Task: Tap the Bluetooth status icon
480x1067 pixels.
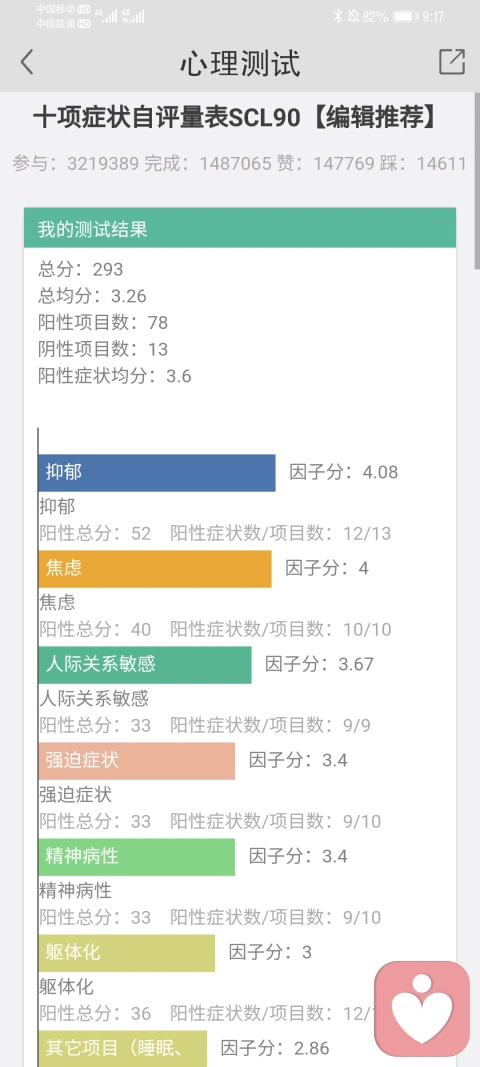Action: (337, 16)
